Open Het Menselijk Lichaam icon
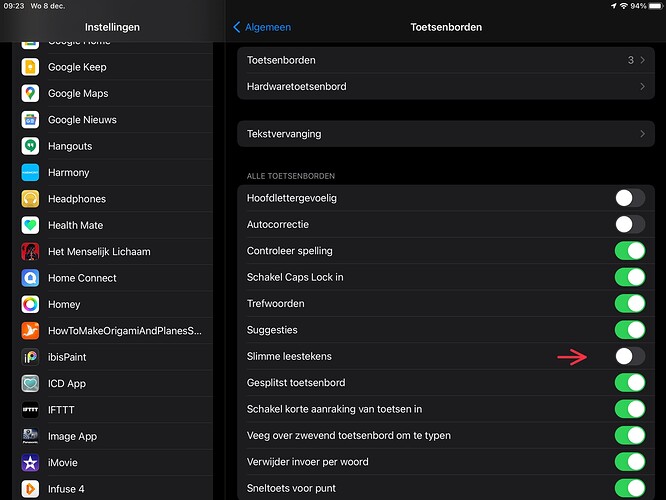 30,251
